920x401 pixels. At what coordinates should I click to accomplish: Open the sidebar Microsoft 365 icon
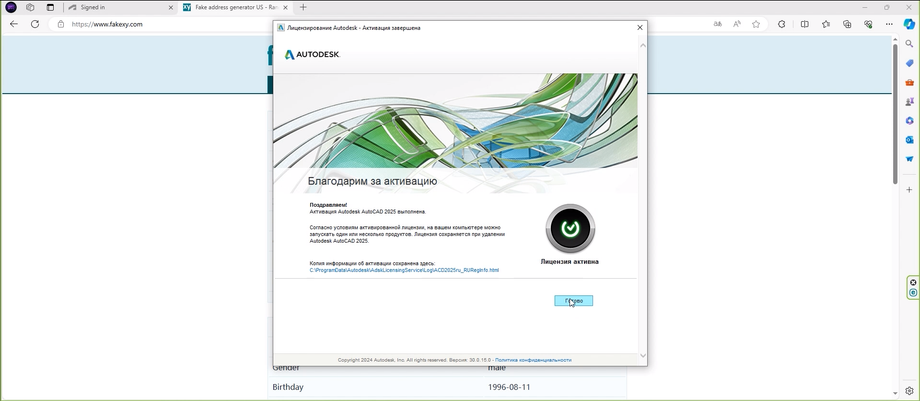[x=909, y=120]
